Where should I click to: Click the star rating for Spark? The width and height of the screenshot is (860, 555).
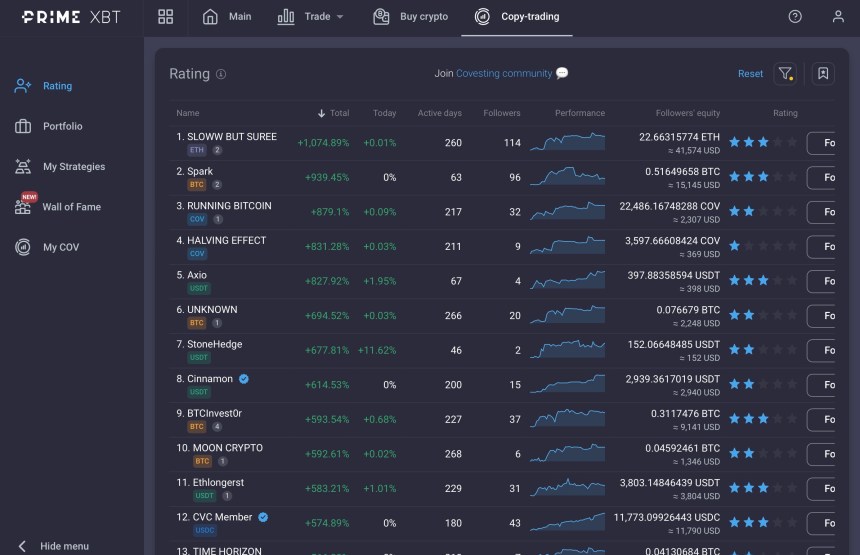[763, 177]
